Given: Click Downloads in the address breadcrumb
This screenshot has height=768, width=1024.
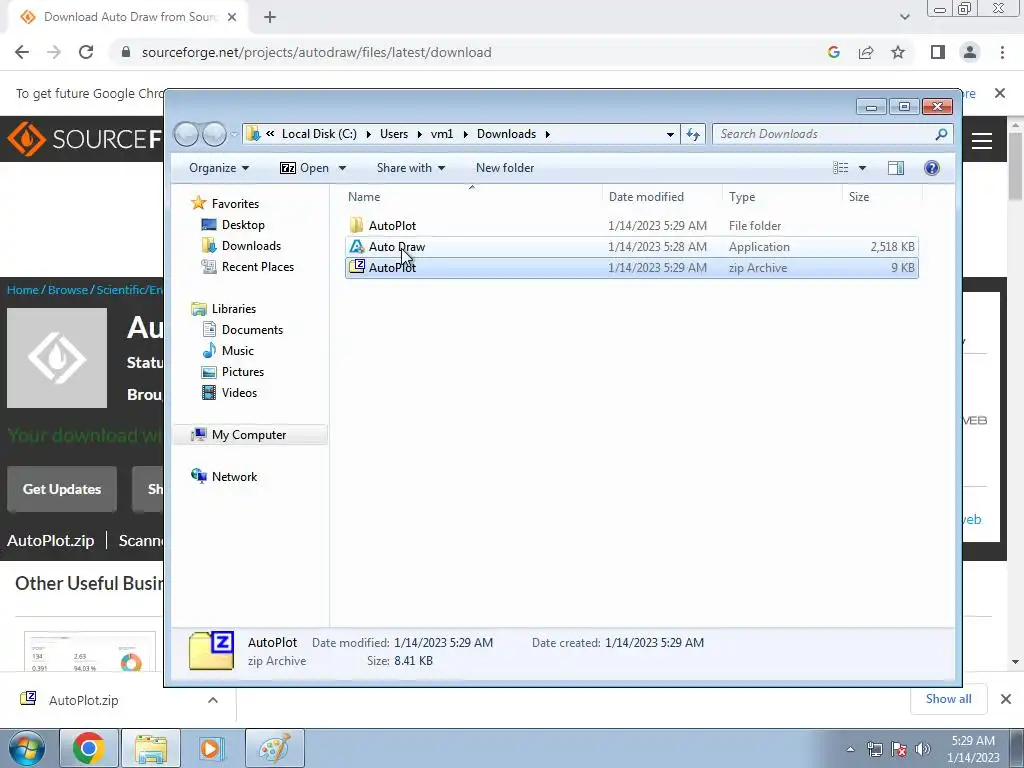Looking at the screenshot, I should 506,134.
